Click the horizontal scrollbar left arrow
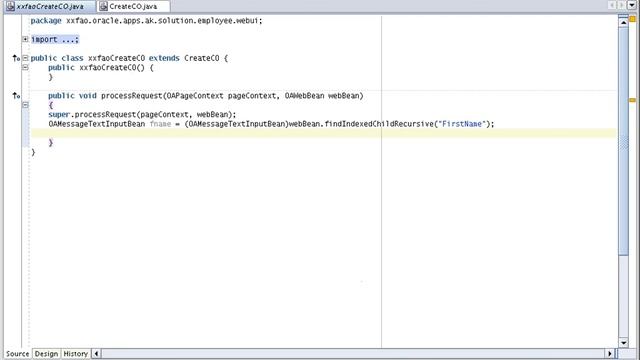This screenshot has height=360, width=640. click(96, 354)
